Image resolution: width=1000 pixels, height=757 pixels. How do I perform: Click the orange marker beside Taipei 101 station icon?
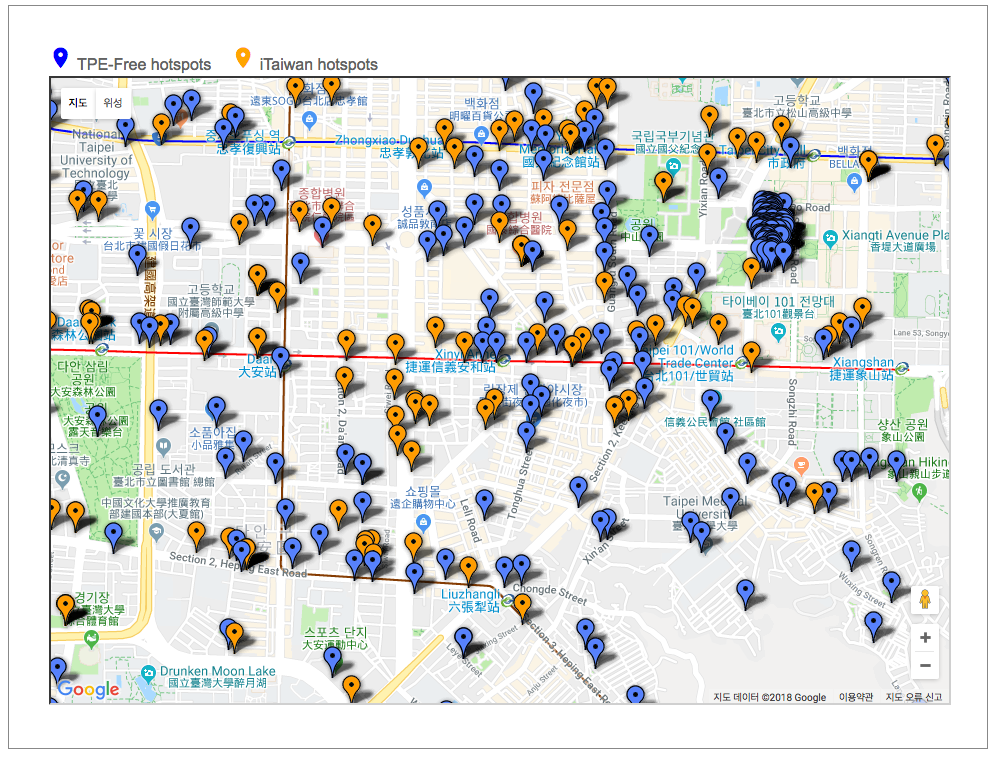point(751,356)
